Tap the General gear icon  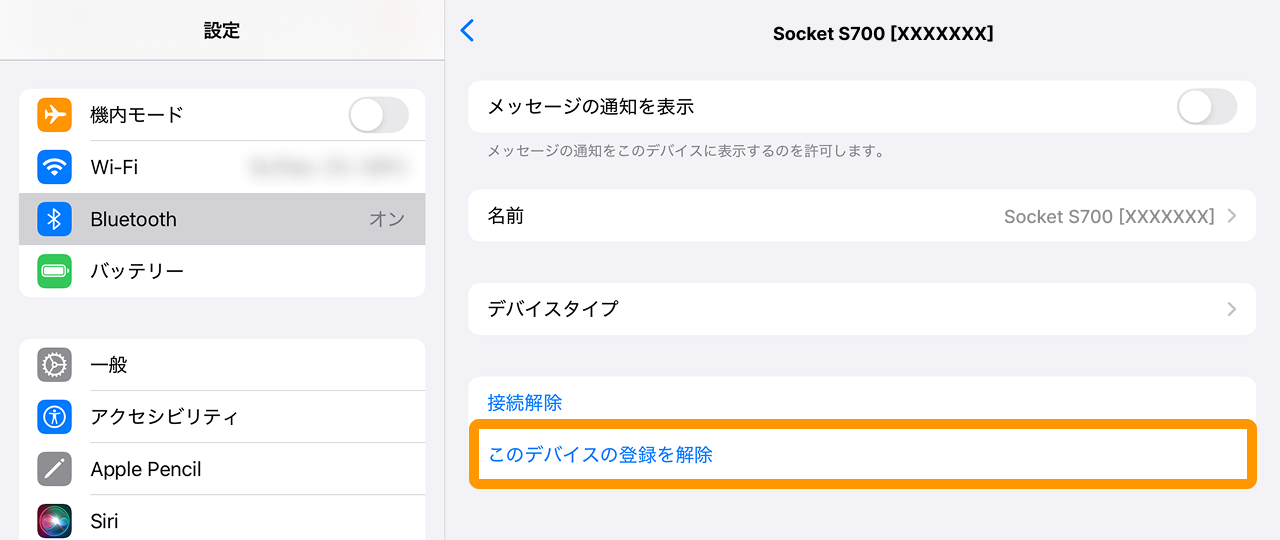[x=55, y=365]
